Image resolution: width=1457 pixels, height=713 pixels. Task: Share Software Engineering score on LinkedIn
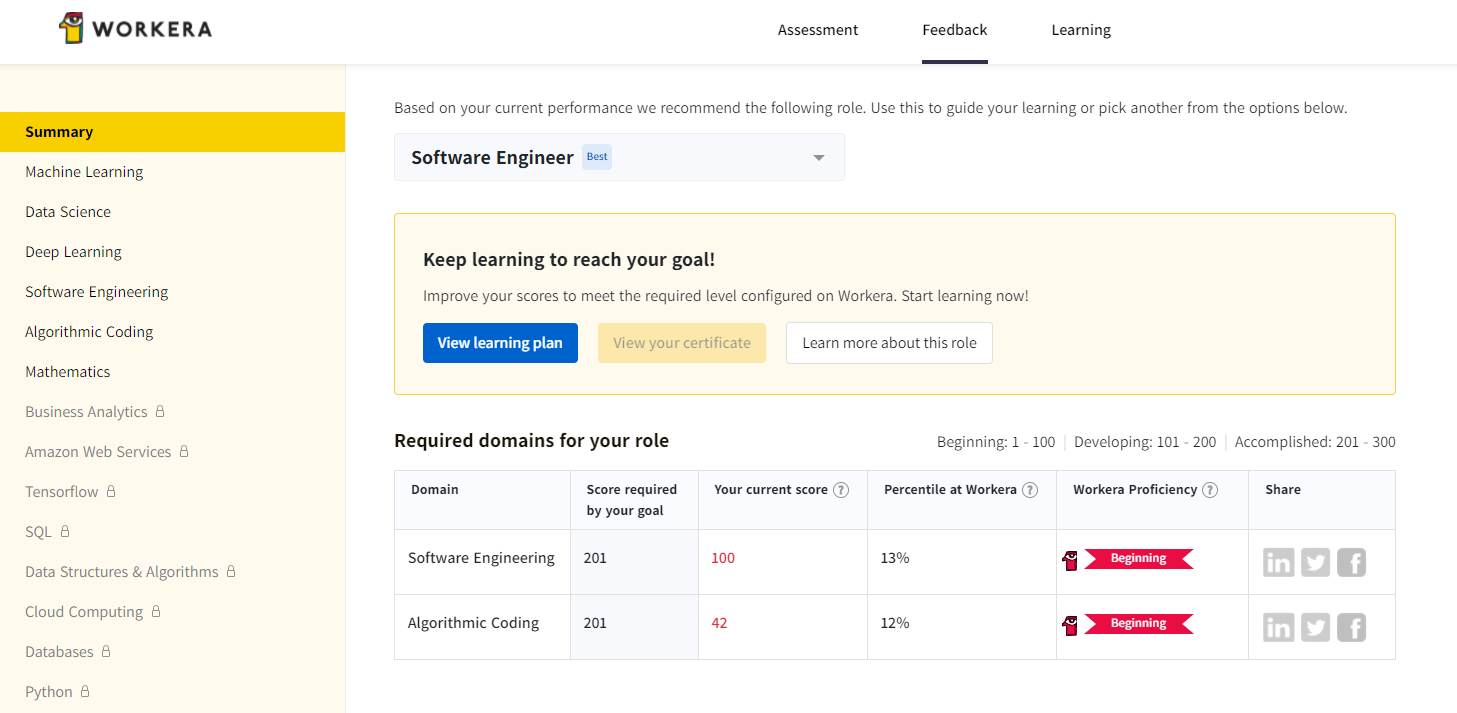(x=1278, y=563)
